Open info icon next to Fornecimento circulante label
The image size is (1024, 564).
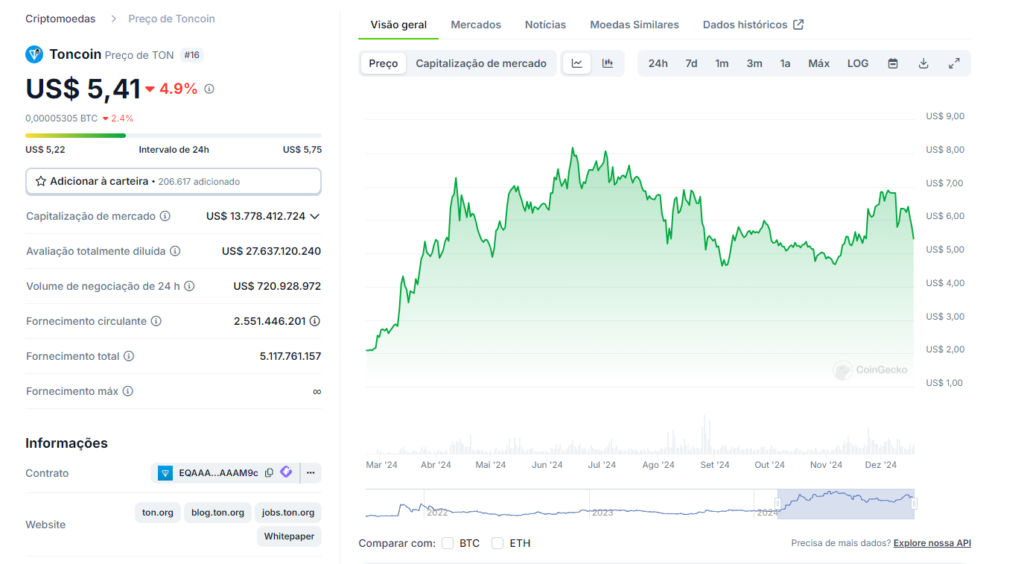coord(156,321)
